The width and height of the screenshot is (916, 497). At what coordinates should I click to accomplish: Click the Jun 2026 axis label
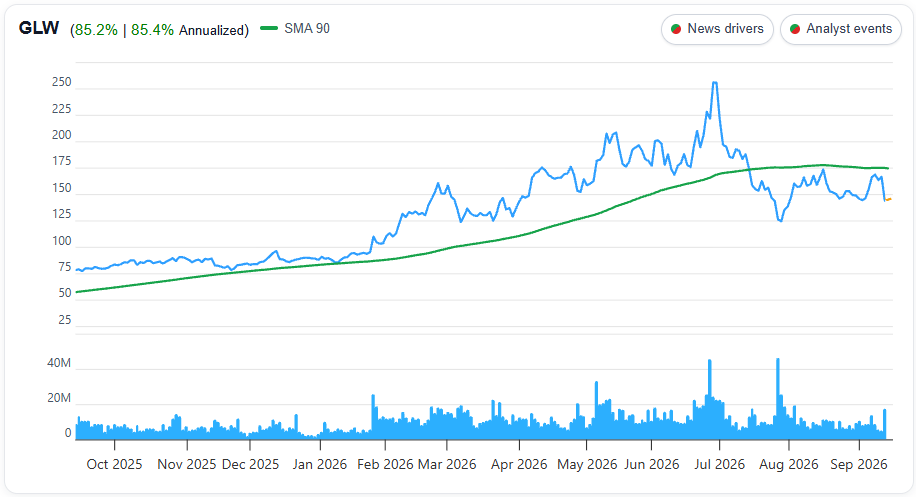pos(651,464)
